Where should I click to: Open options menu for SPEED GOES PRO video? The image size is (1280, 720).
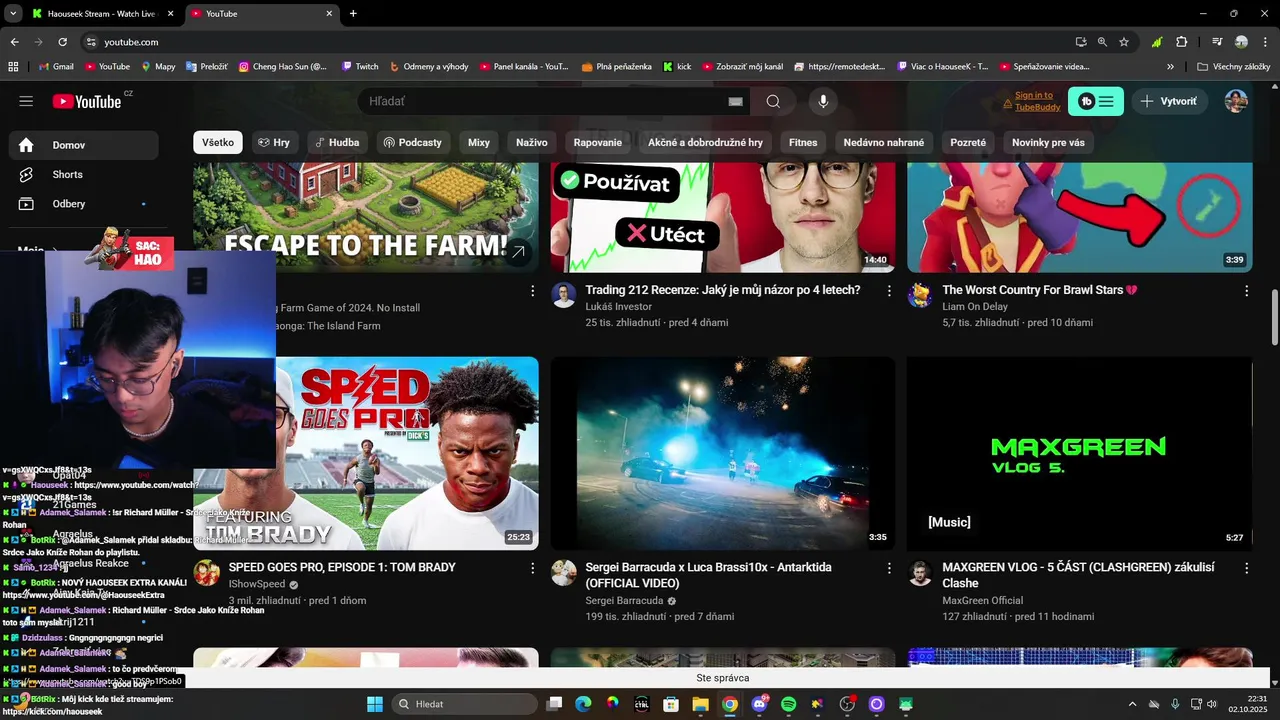[532, 568]
